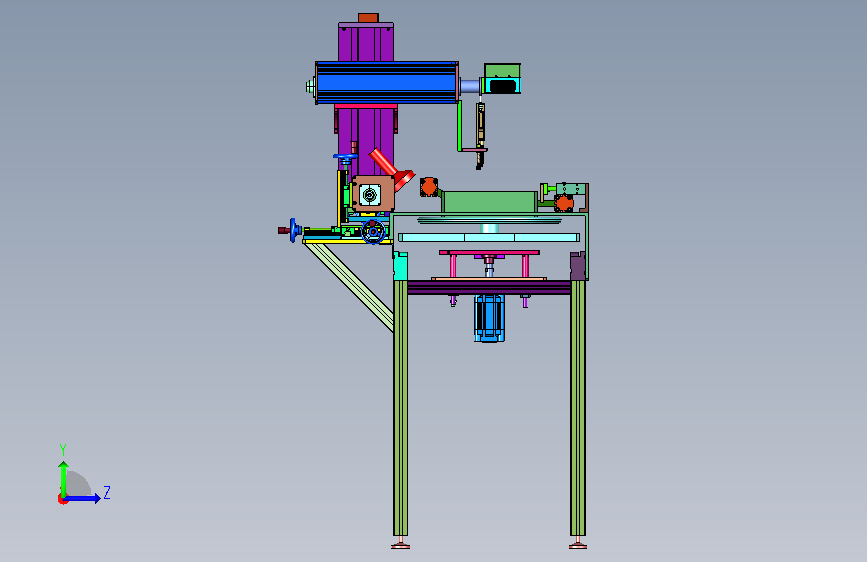The height and width of the screenshot is (562, 867).
Task: Select the blue motor under the table
Action: point(489,318)
